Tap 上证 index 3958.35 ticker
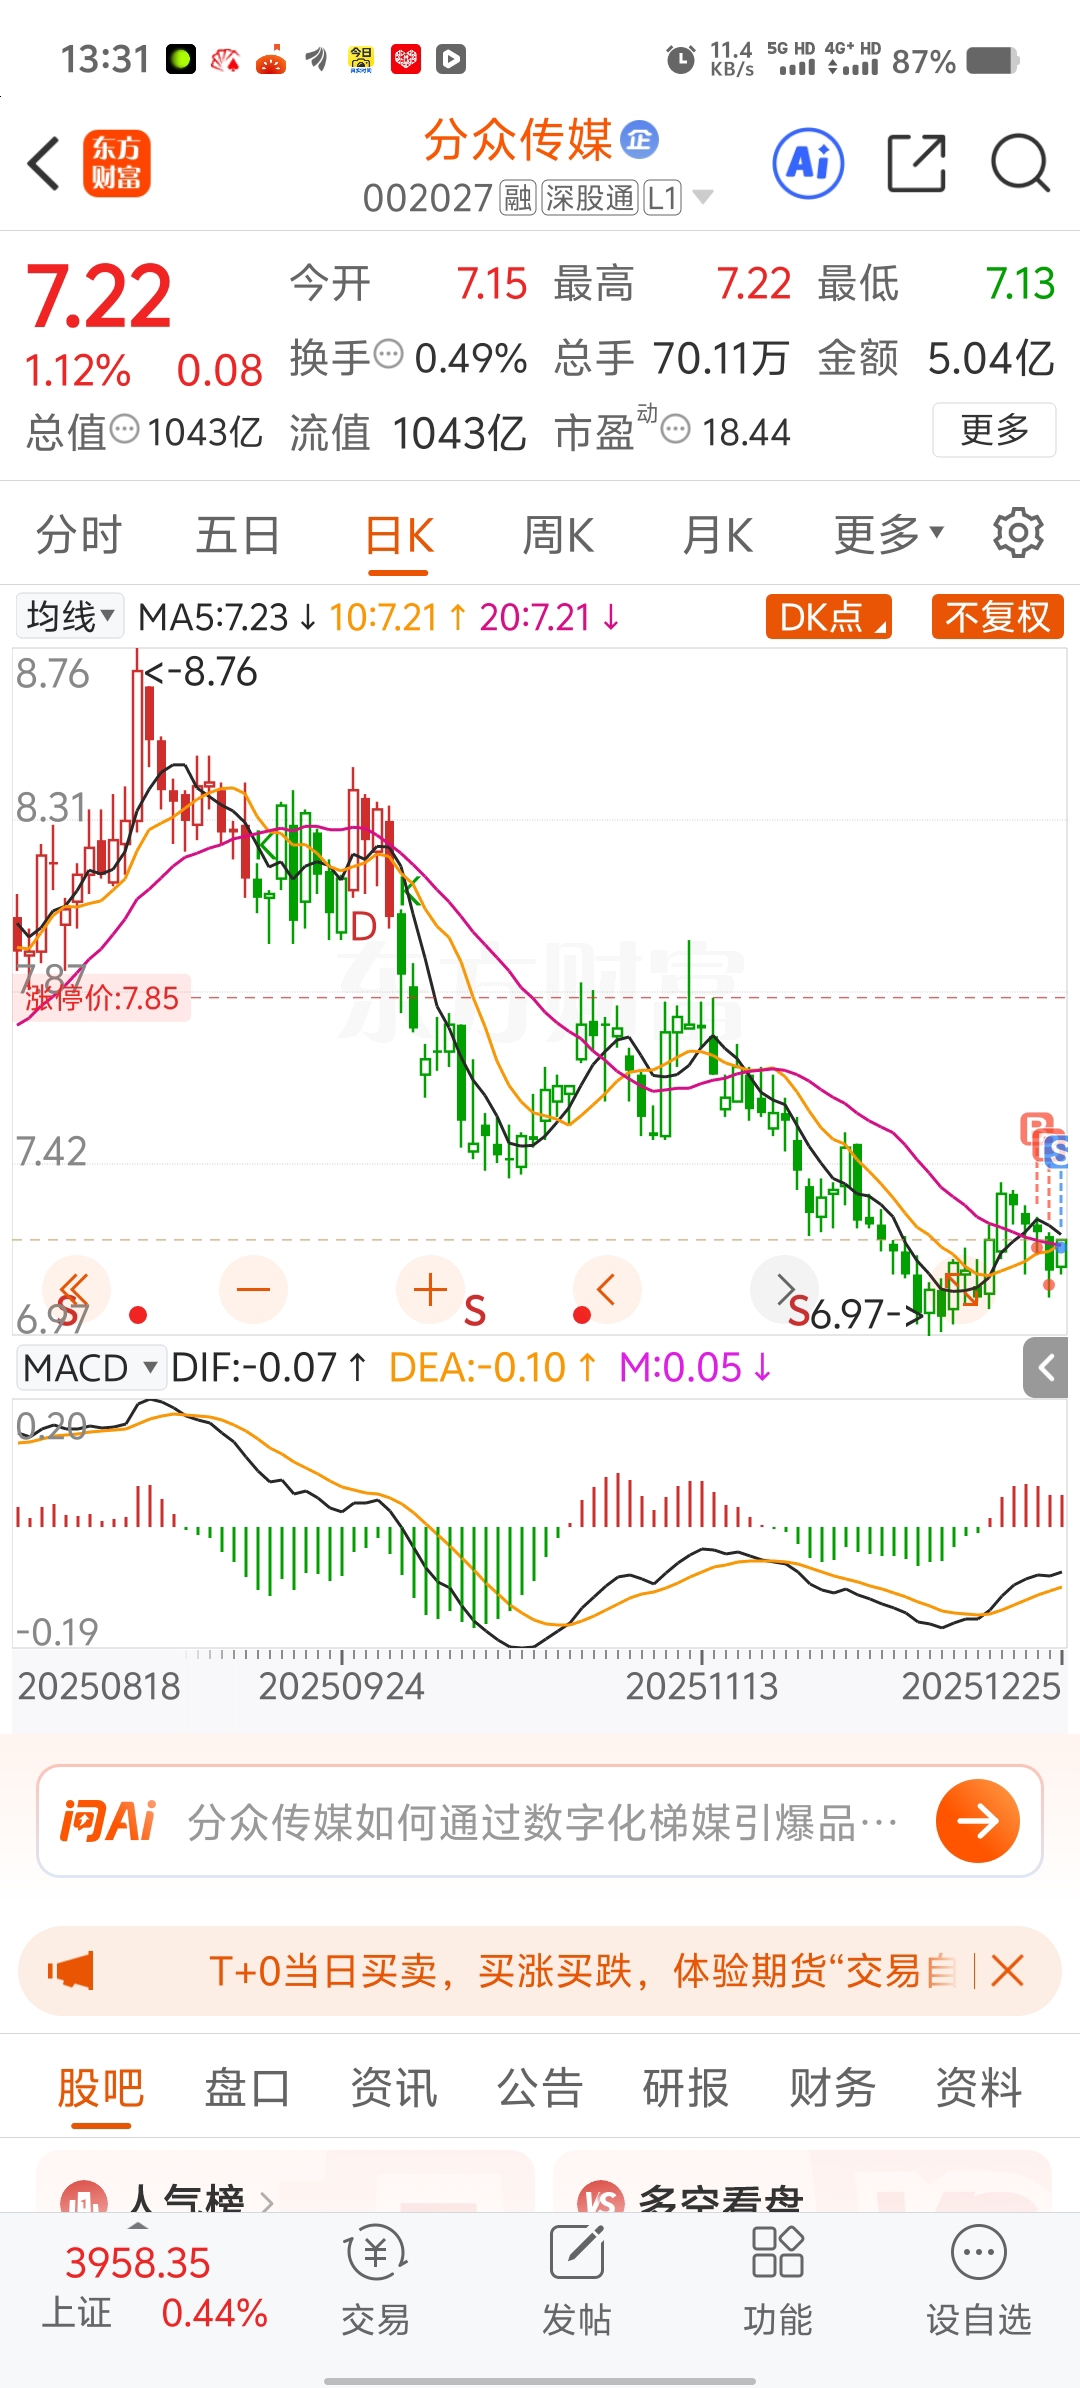Viewport: 1080px width, 2388px height. pos(154,2286)
